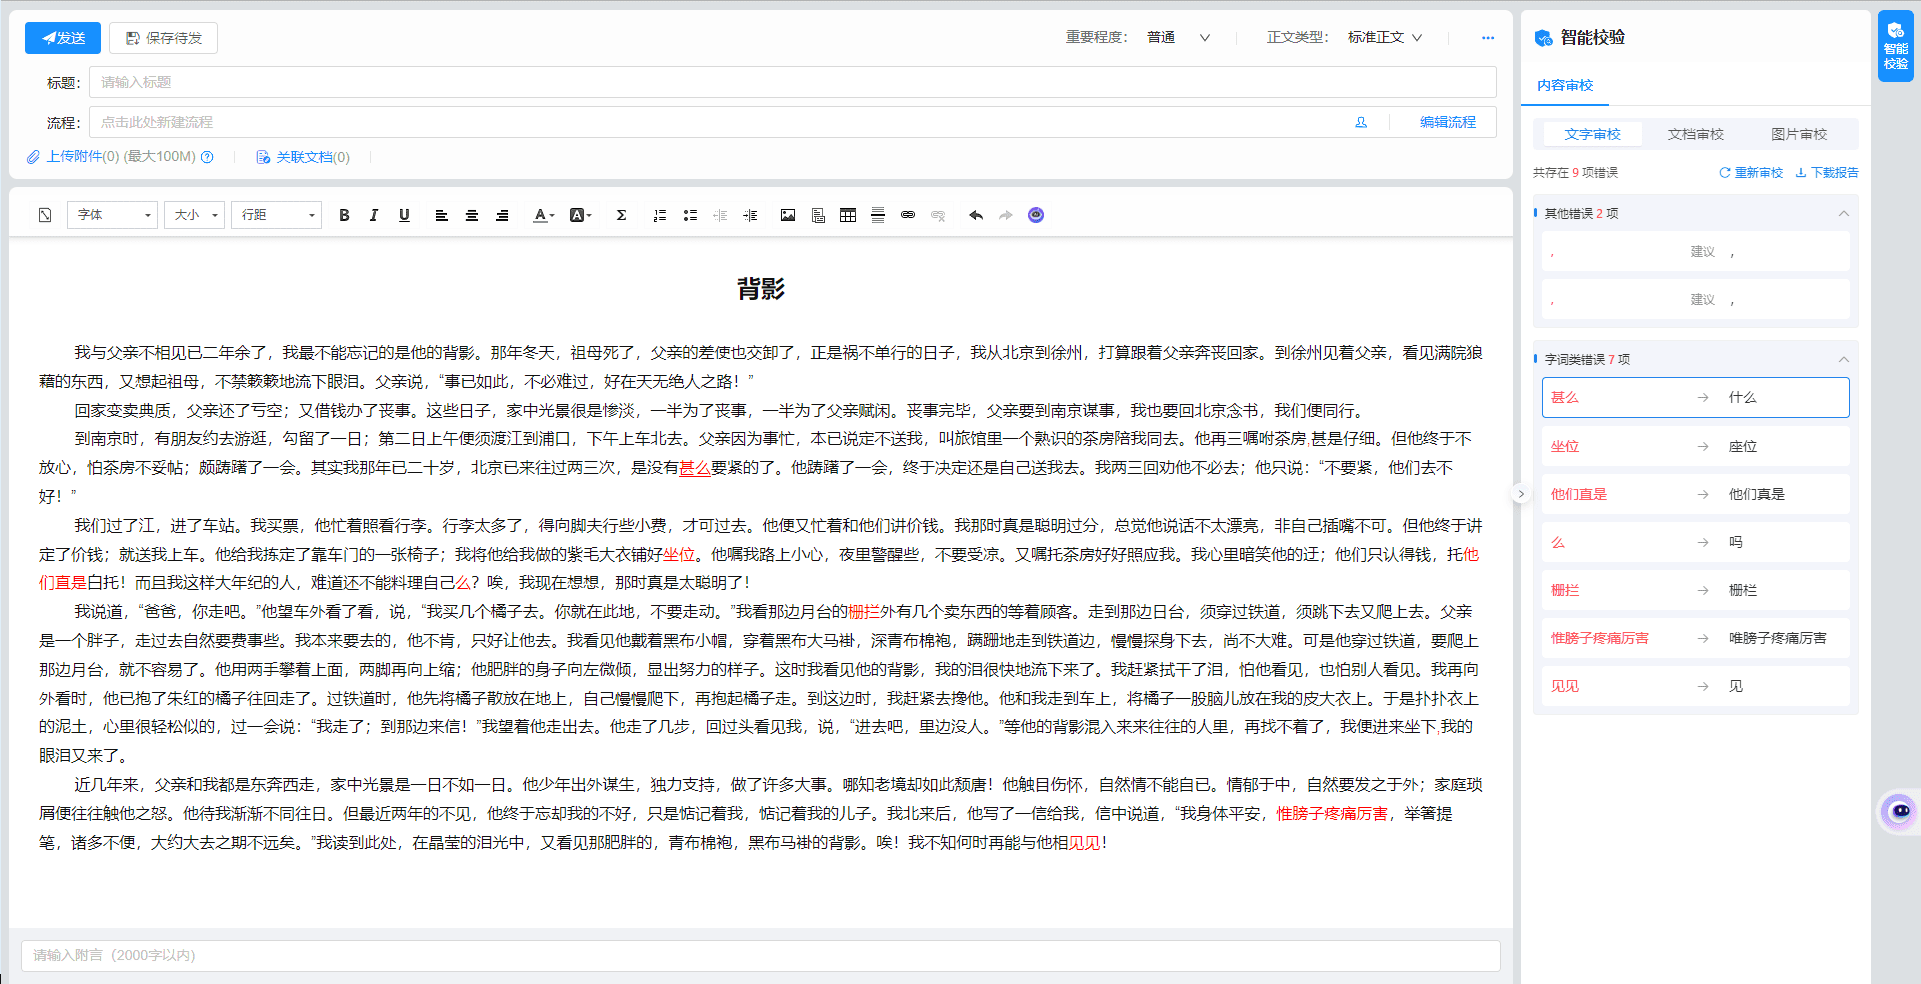Click the remove link icon
This screenshot has height=984, width=1921.
coord(938,215)
